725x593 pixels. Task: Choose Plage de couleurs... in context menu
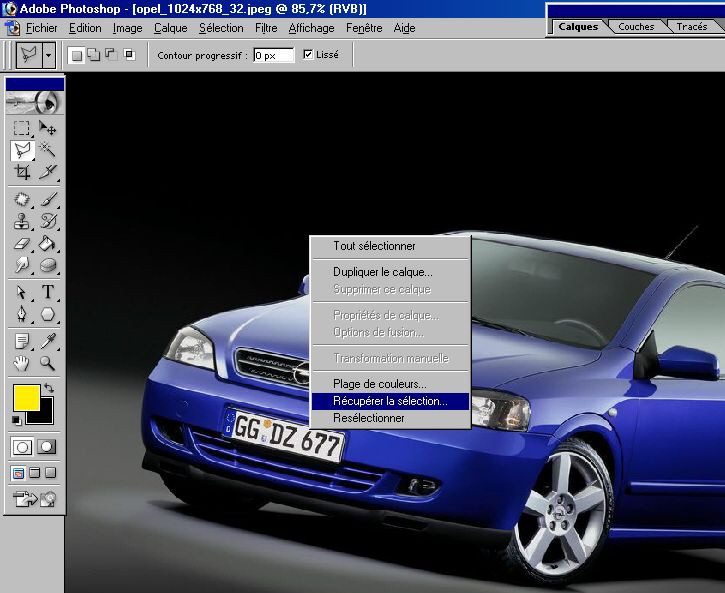click(x=391, y=384)
